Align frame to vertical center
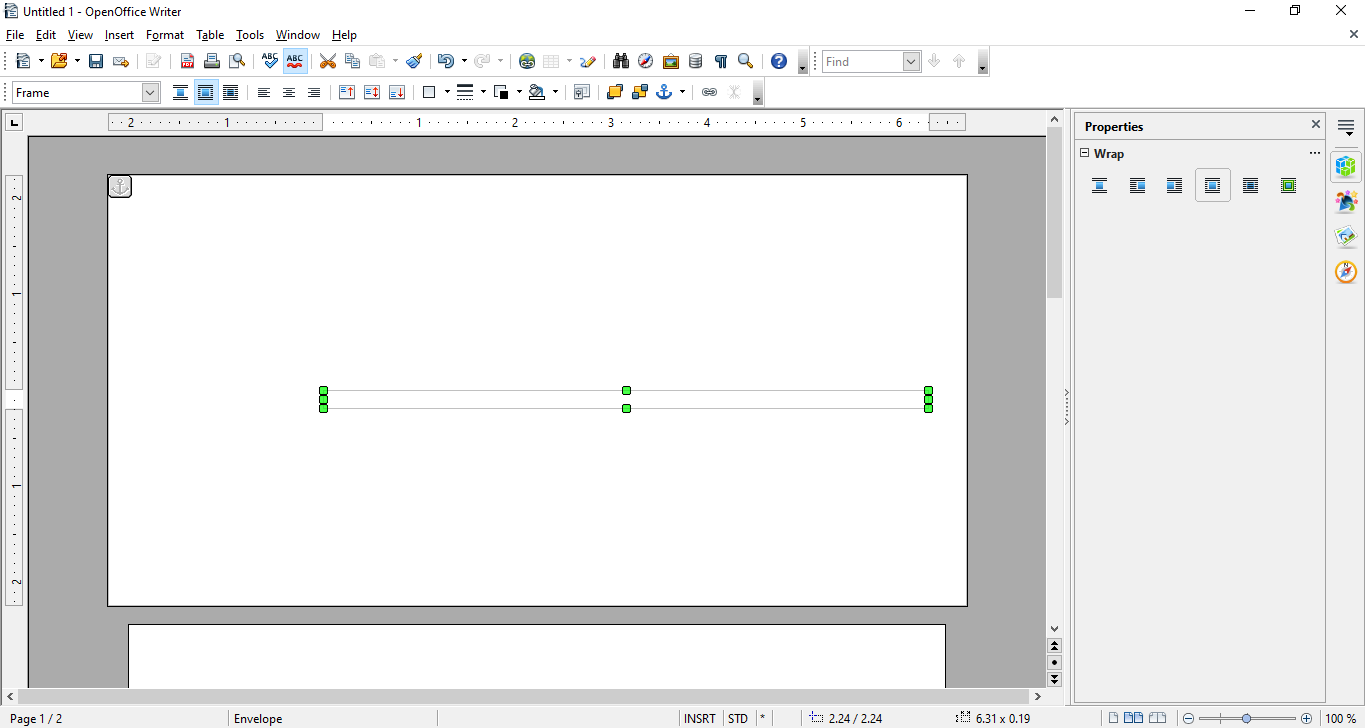Screen dimensions: 1365x728 [372, 92]
